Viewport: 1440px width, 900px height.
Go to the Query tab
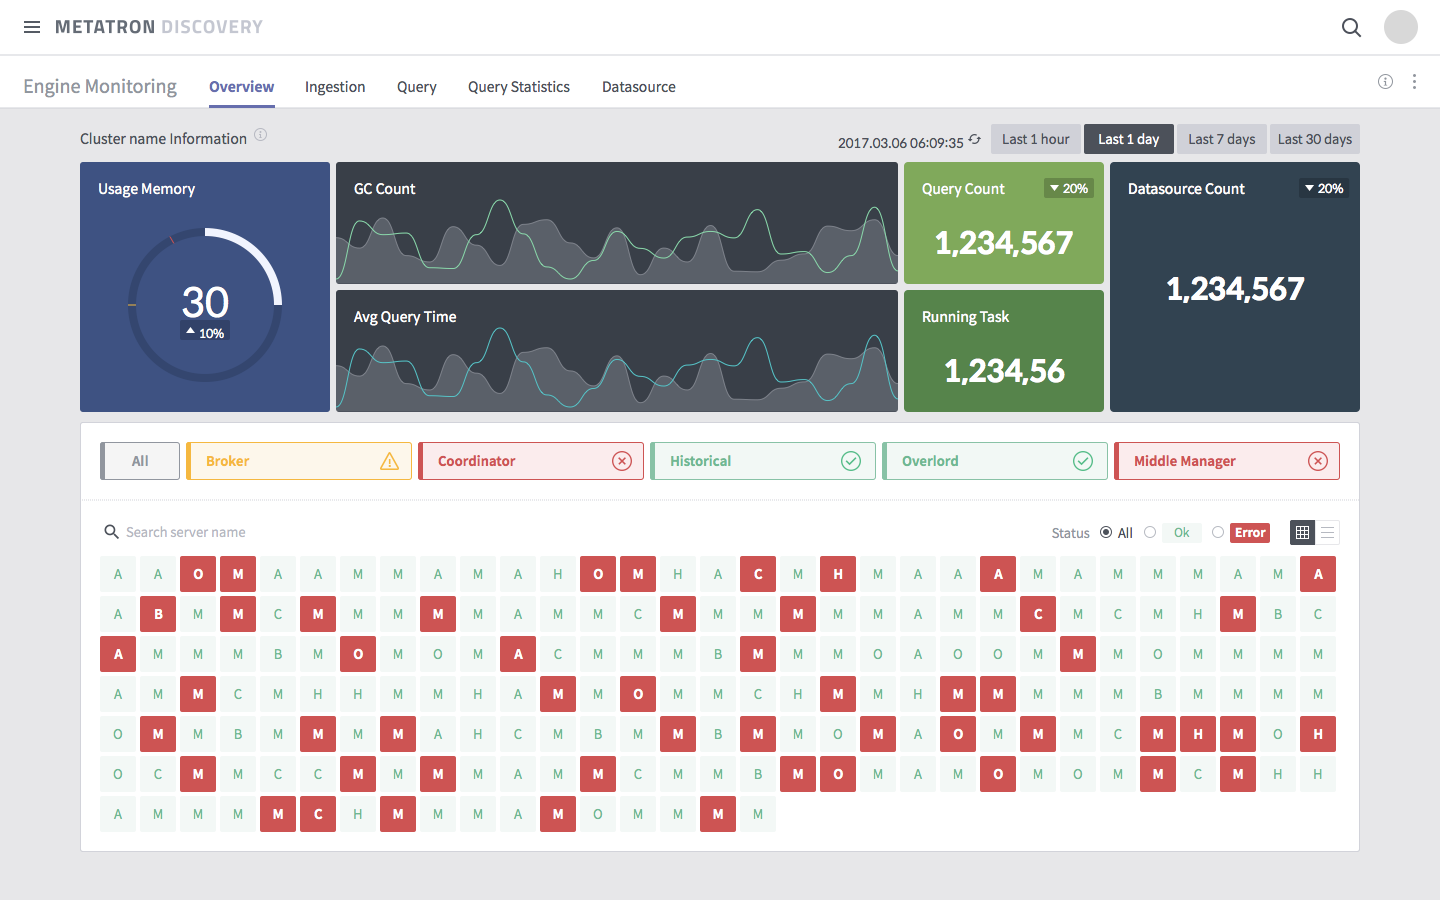(x=417, y=87)
